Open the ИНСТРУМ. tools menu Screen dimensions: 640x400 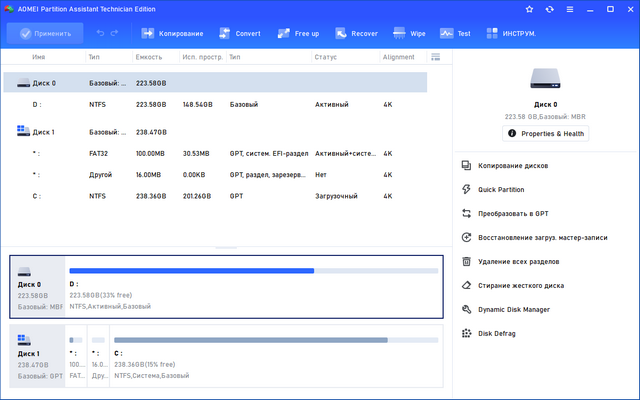click(507, 33)
